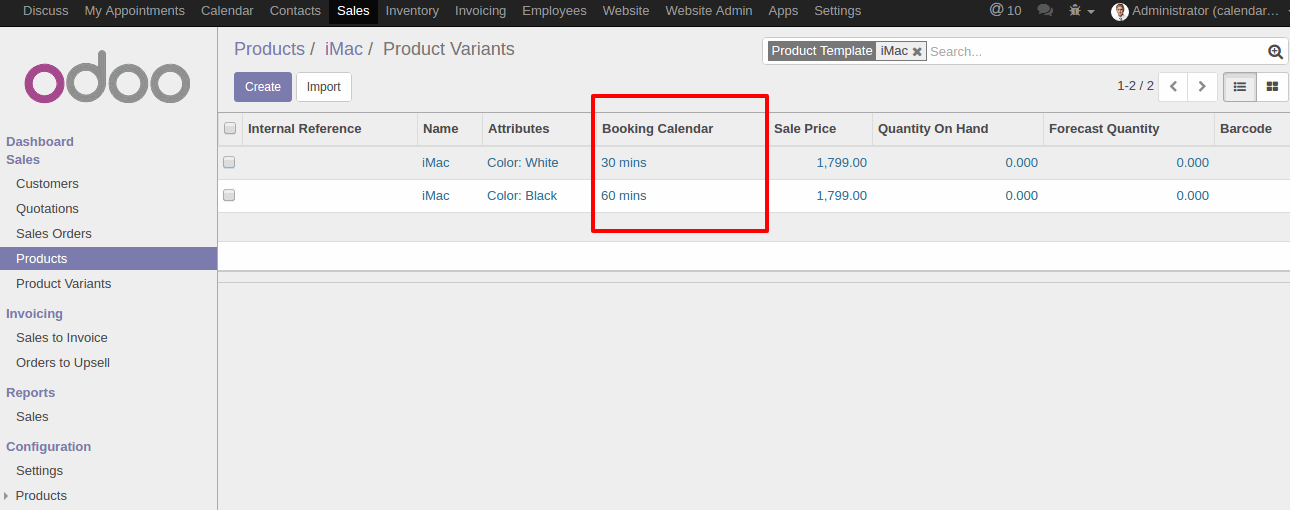Image resolution: width=1290 pixels, height=510 pixels.
Task: Open the Contacts menu
Action: click(295, 11)
